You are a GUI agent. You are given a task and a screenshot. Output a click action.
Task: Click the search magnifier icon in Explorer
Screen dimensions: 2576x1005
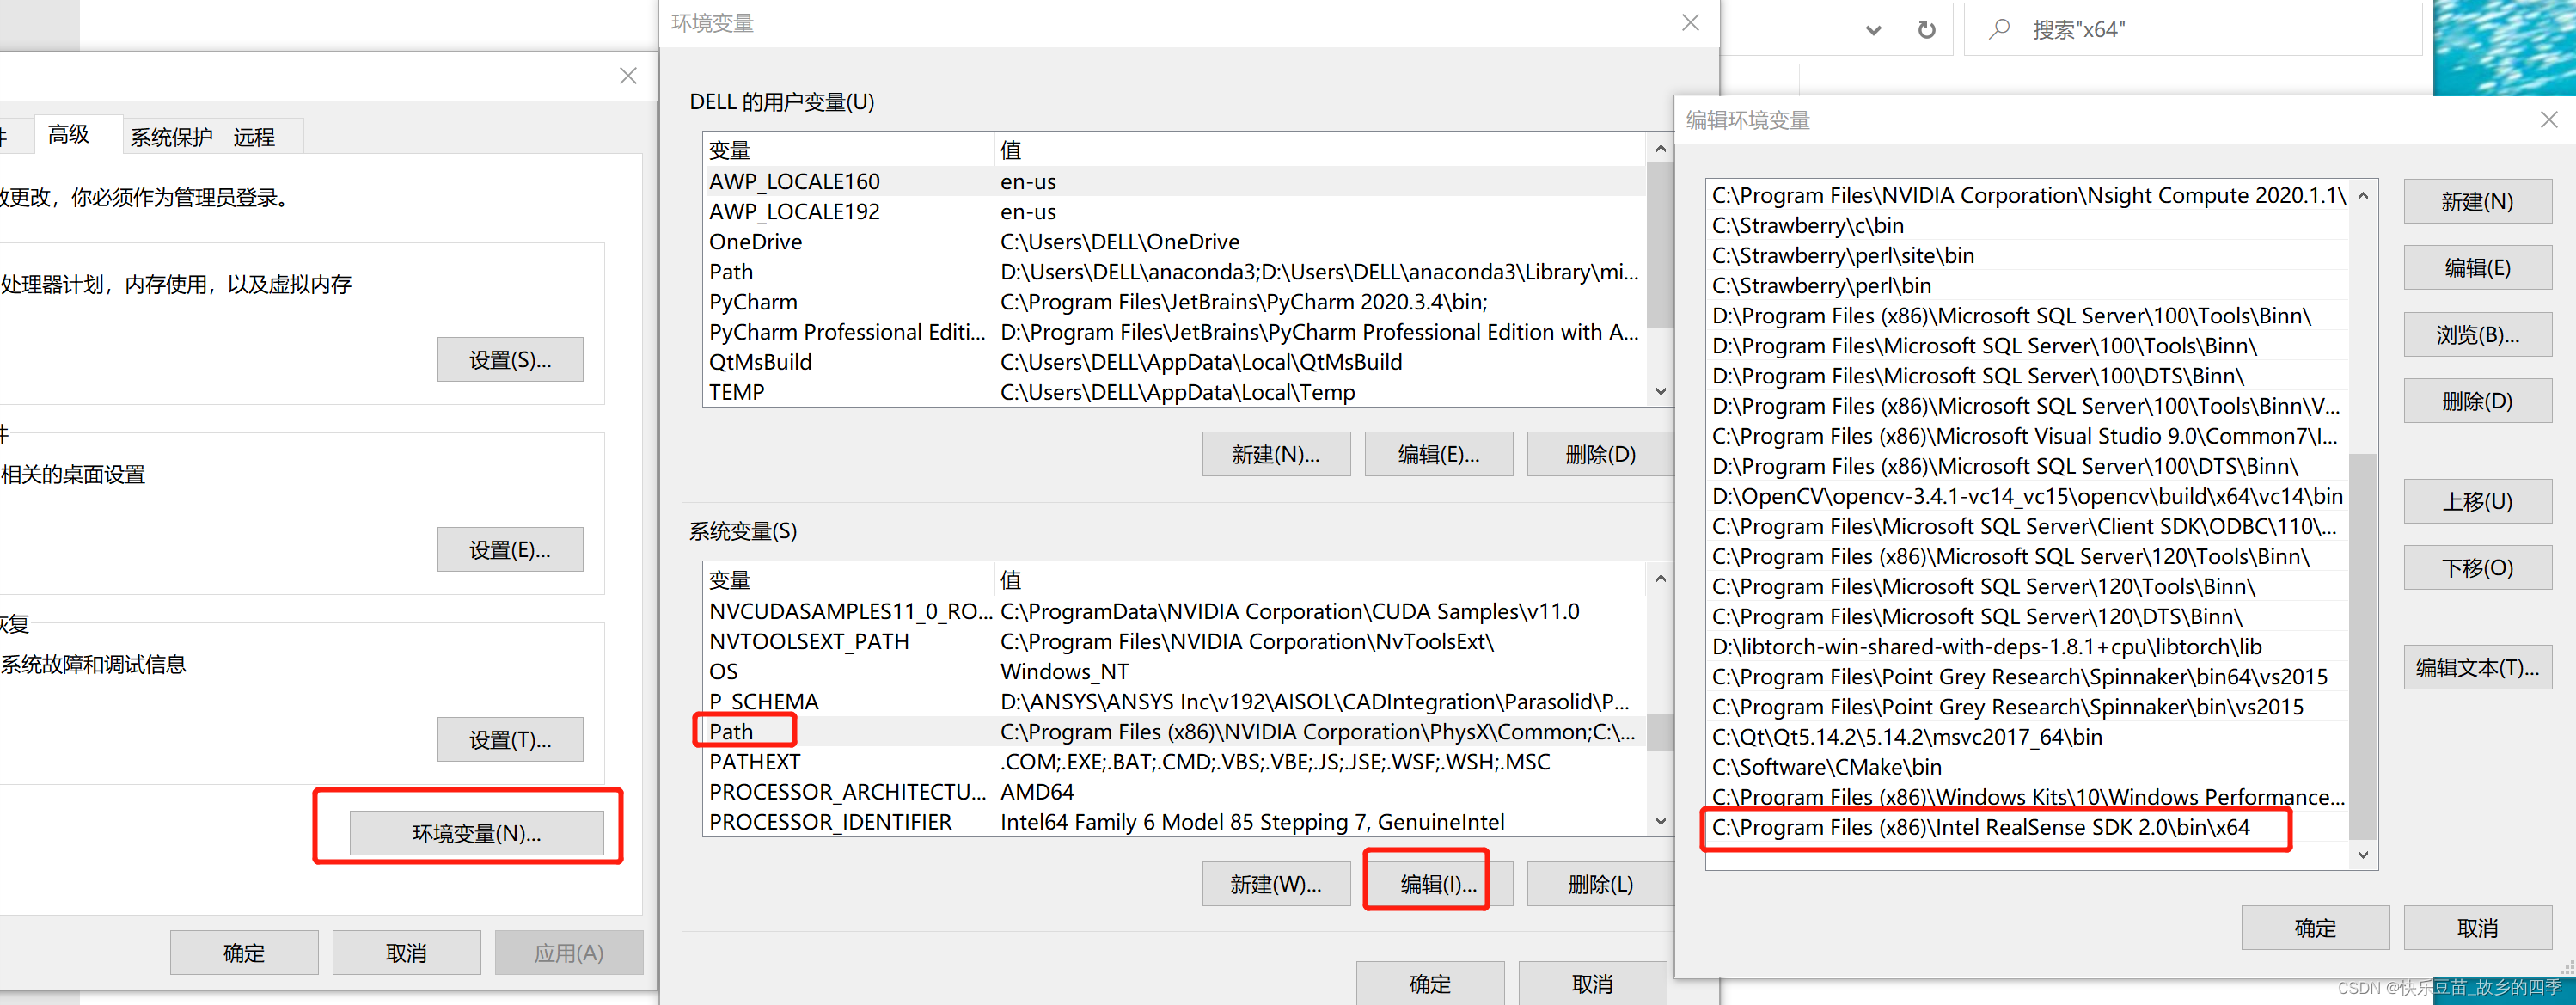click(1999, 30)
